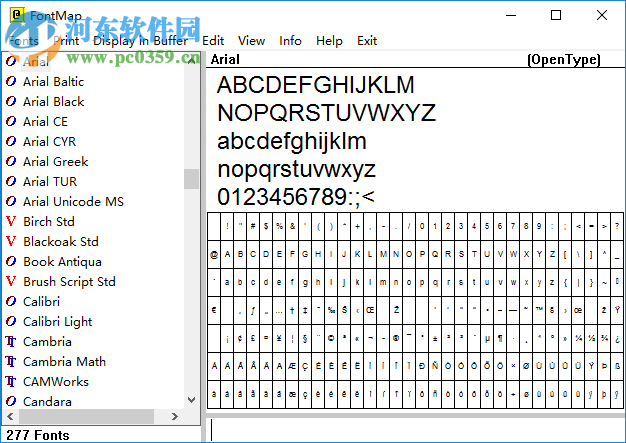Click the OpenType icon beside Arial Greek

click(11, 161)
